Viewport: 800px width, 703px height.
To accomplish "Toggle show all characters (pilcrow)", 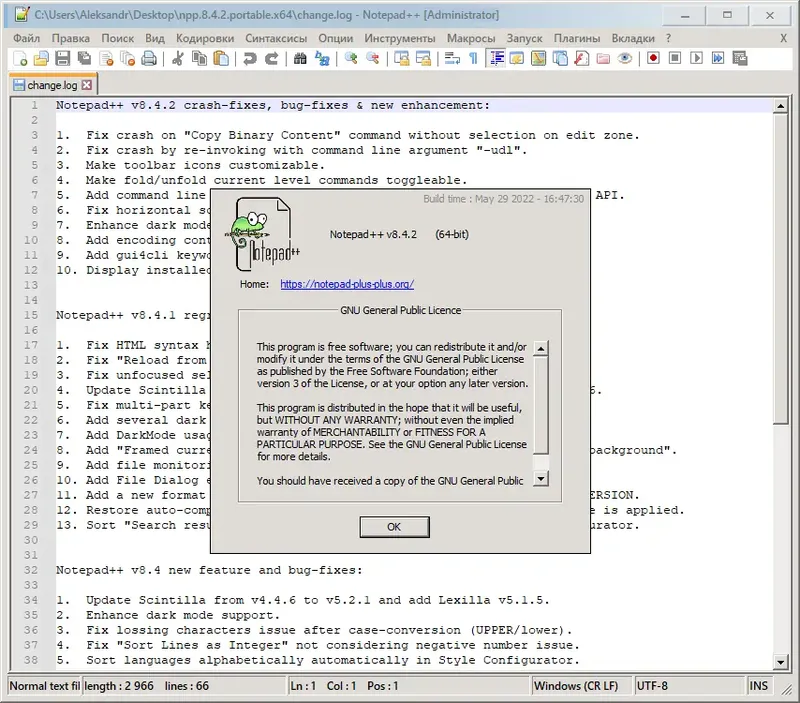I will click(x=473, y=59).
